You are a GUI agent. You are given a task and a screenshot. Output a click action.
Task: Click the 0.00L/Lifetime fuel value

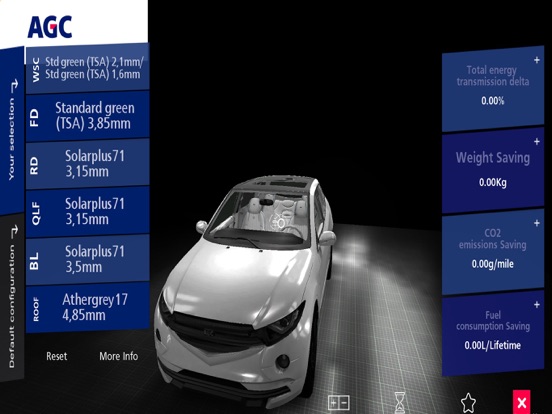pos(493,345)
